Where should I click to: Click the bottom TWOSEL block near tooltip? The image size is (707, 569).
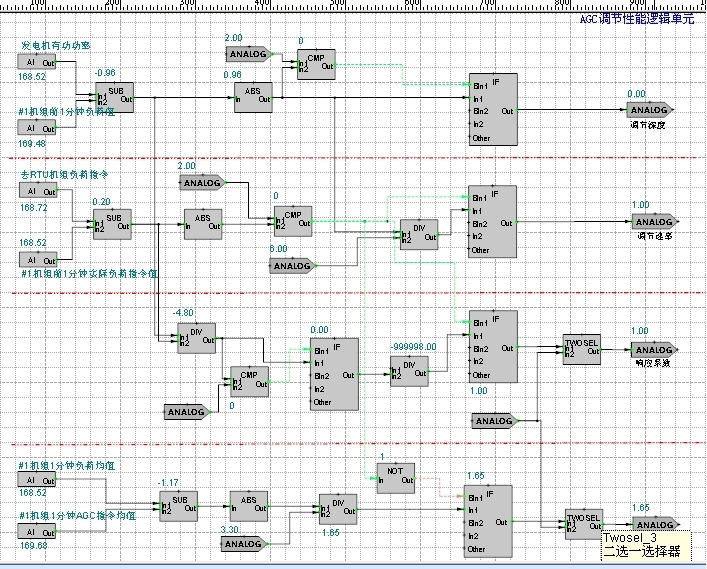pyautogui.click(x=582, y=524)
